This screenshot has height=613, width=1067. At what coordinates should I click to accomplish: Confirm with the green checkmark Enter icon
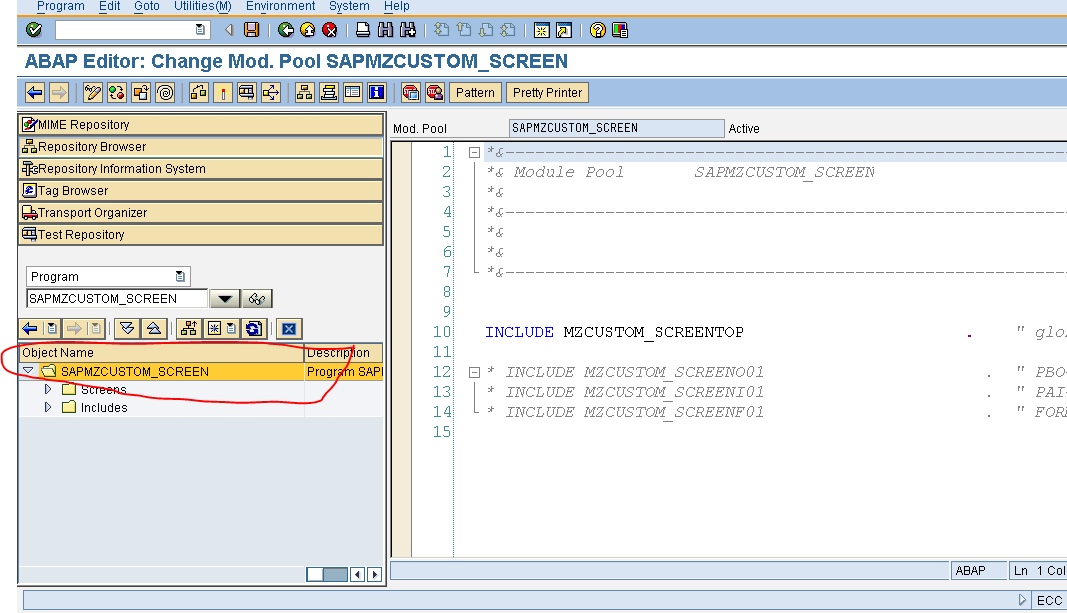[x=33, y=29]
